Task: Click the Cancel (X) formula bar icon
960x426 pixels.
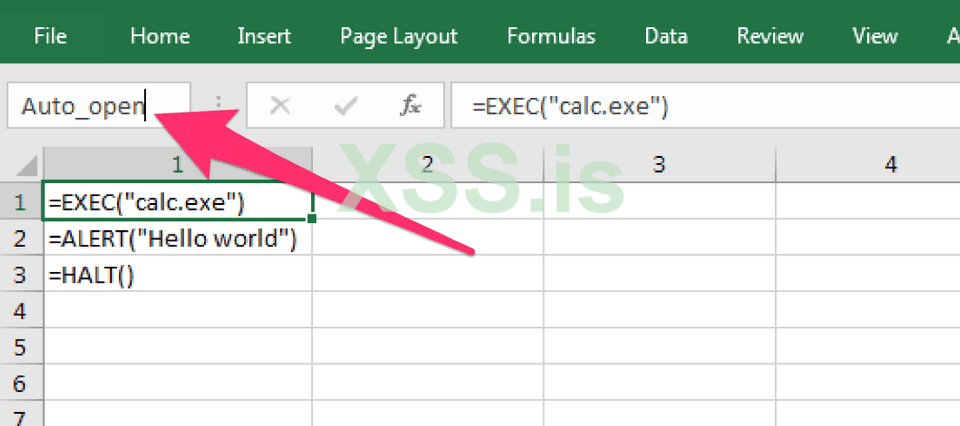Action: tap(280, 107)
